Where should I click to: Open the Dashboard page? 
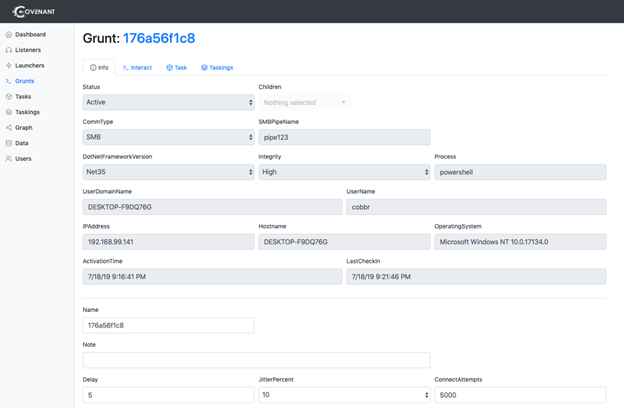tap(30, 35)
